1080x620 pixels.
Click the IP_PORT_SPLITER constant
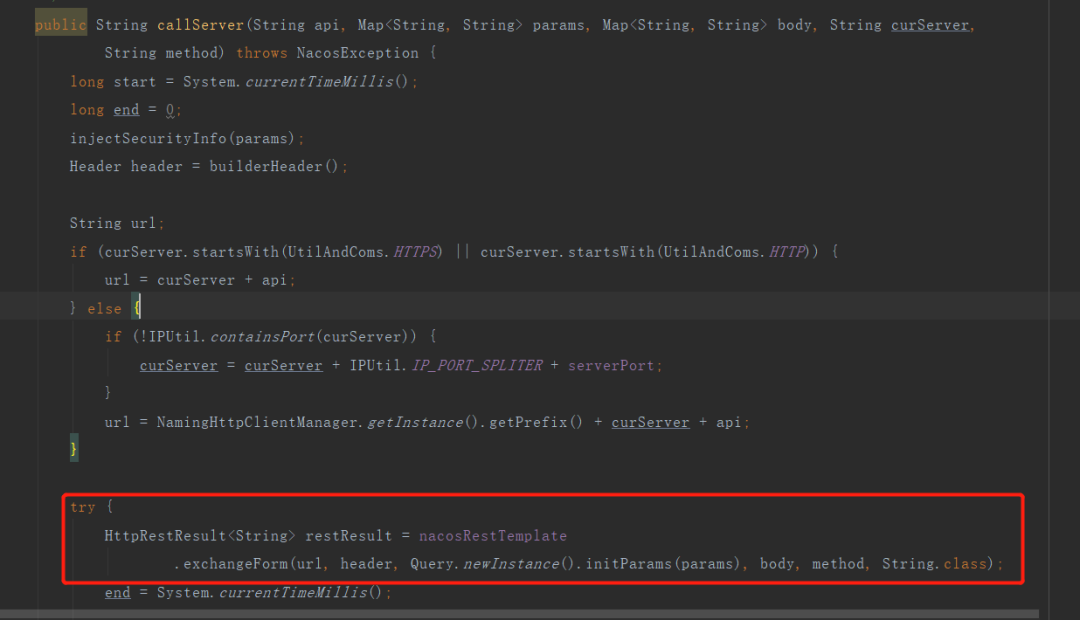(477, 366)
